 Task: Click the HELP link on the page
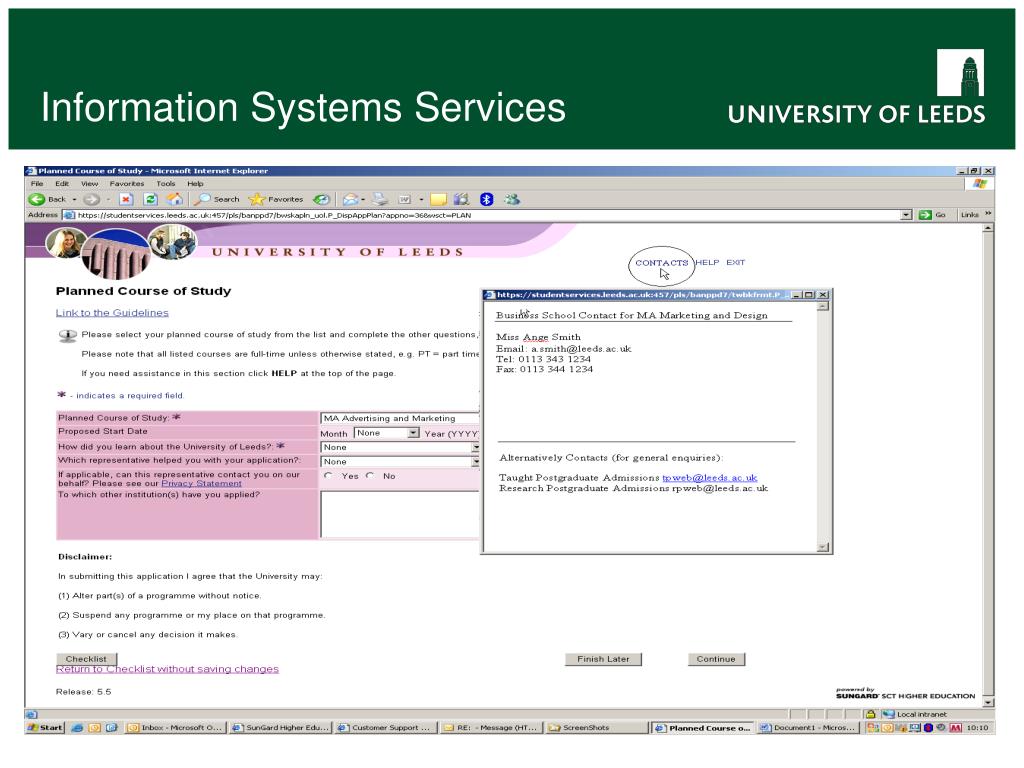coord(707,262)
